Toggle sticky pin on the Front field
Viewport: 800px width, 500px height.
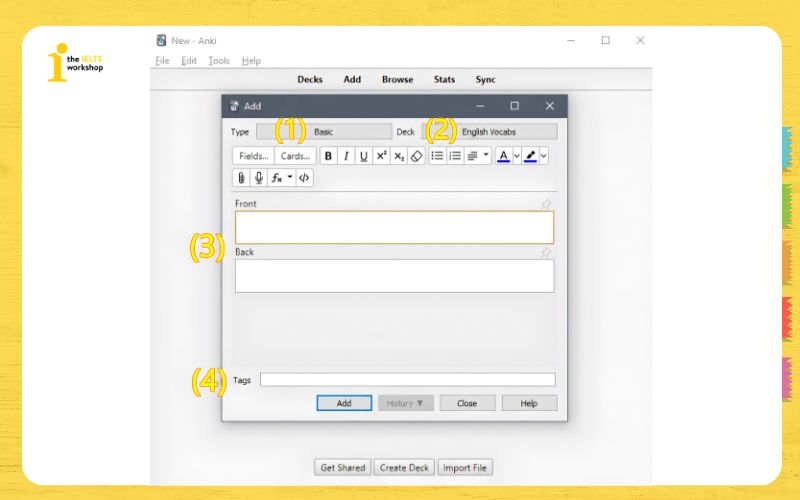[x=546, y=204]
